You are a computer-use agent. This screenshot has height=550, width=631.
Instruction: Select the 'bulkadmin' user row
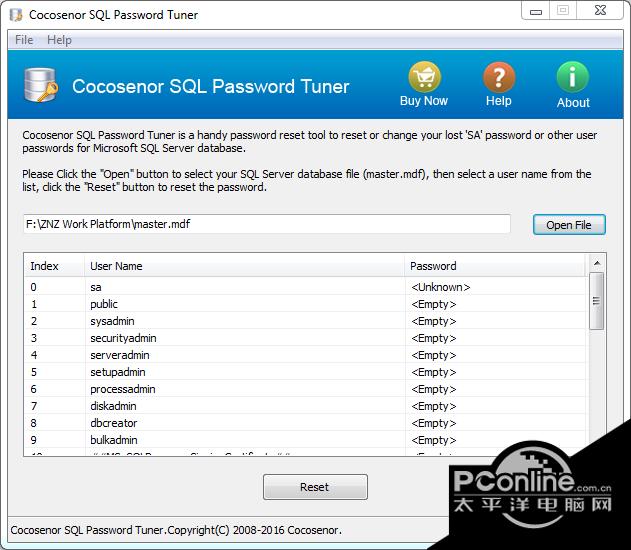coord(305,440)
